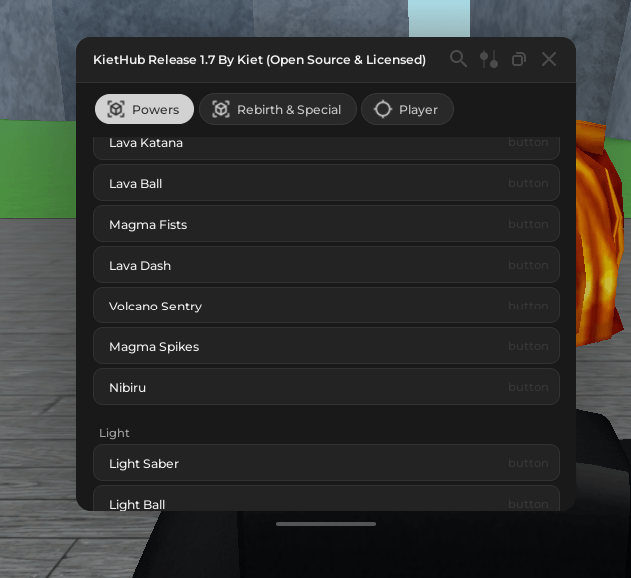The image size is (631, 578).
Task: Click the Lava Katana button
Action: click(x=326, y=147)
